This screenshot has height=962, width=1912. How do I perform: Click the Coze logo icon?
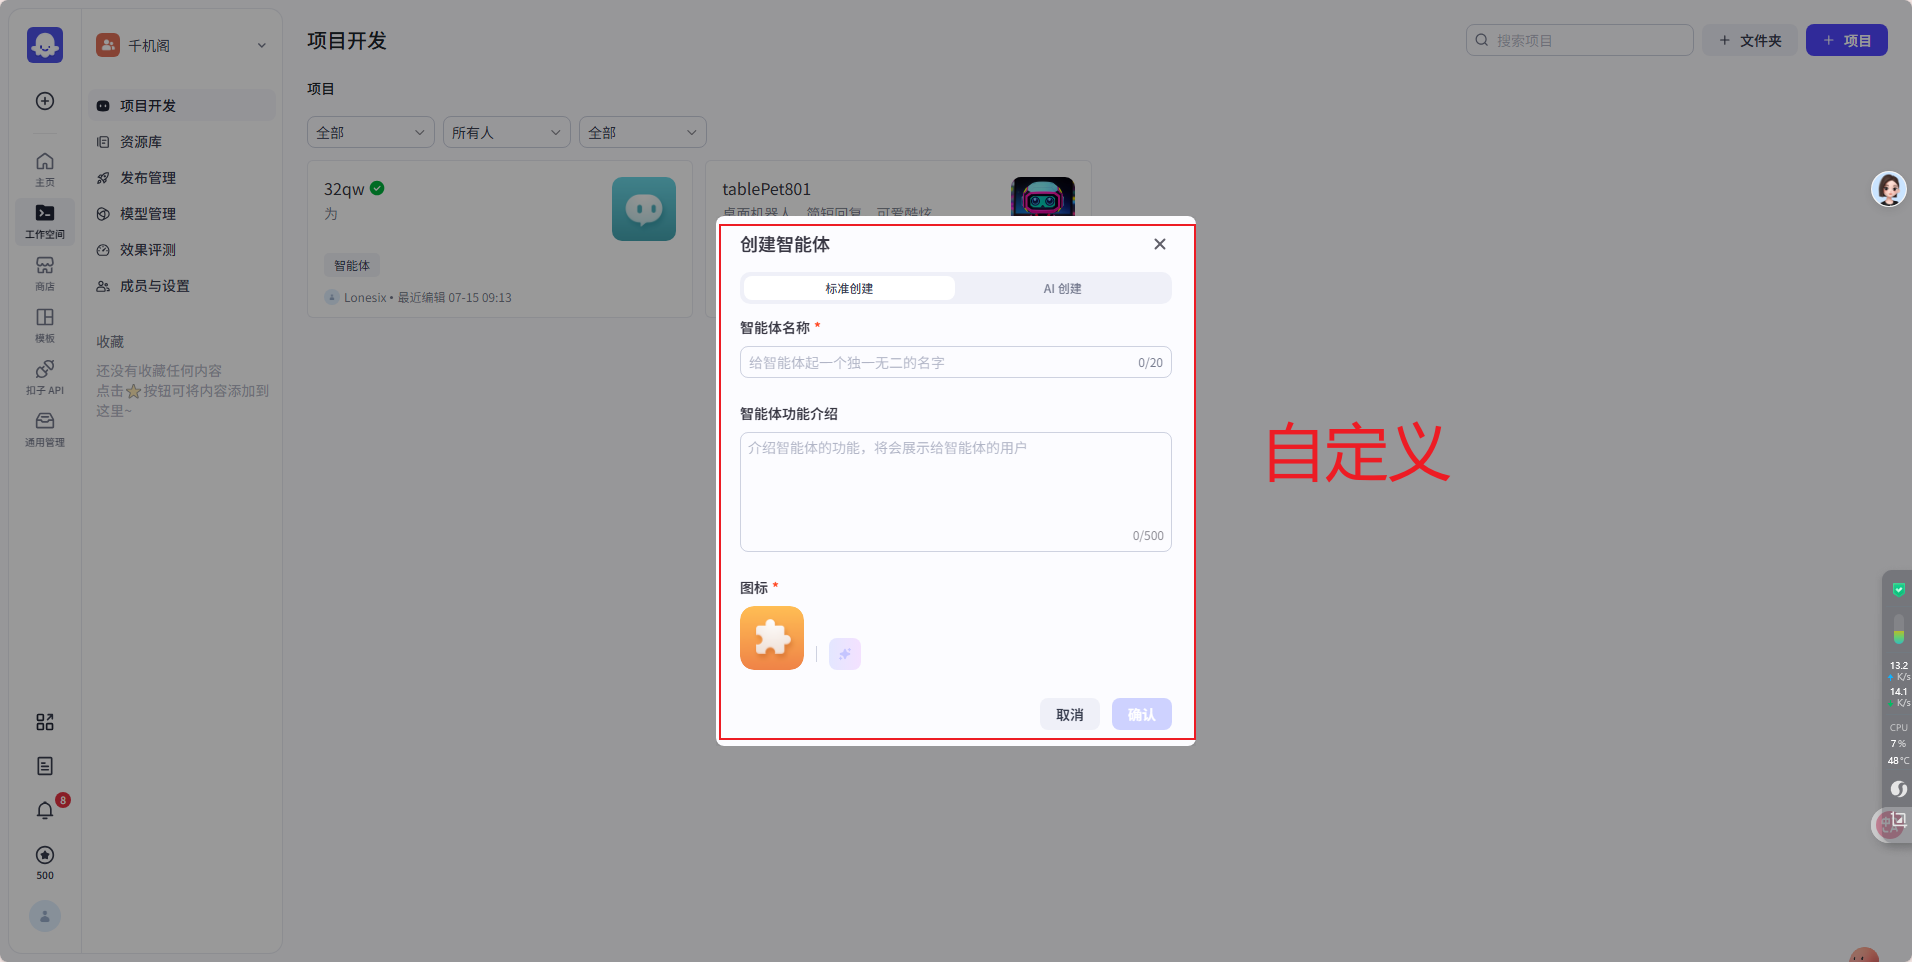45,45
